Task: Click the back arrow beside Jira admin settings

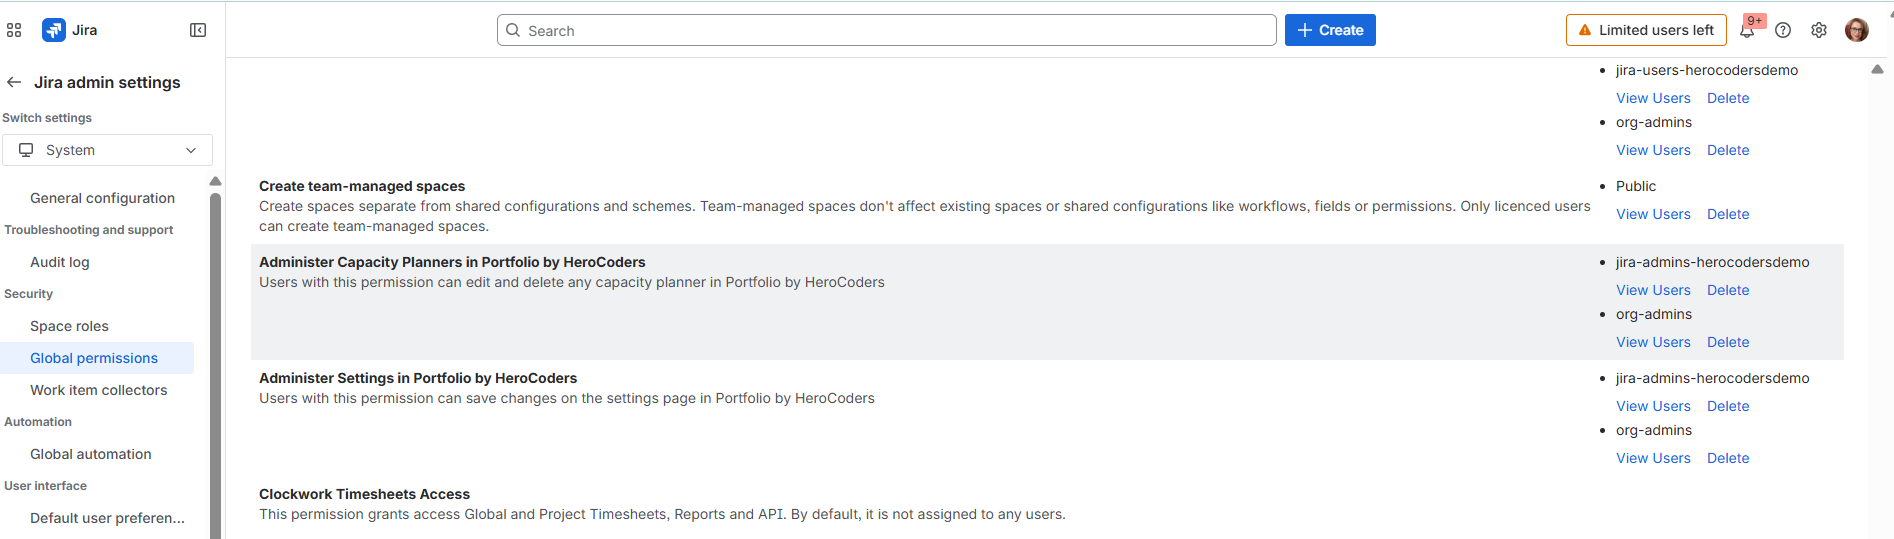Action: pos(14,82)
